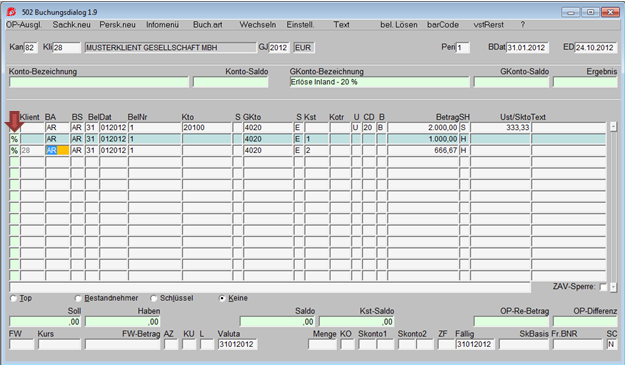The height and width of the screenshot is (365, 625).
Task: Click the CD cell with 20
Action: coord(368,128)
